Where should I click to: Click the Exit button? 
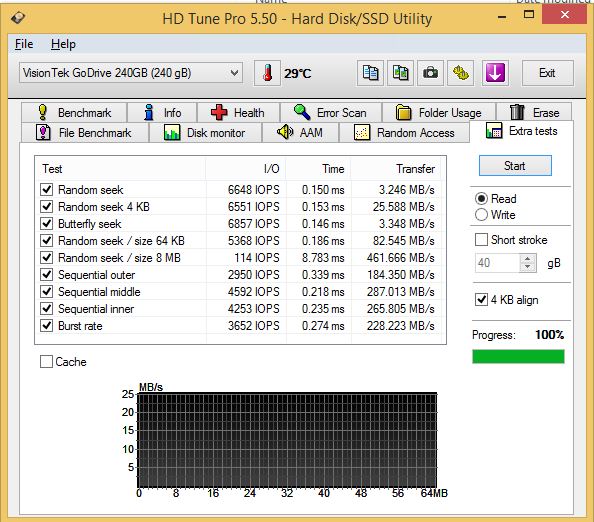tap(547, 73)
